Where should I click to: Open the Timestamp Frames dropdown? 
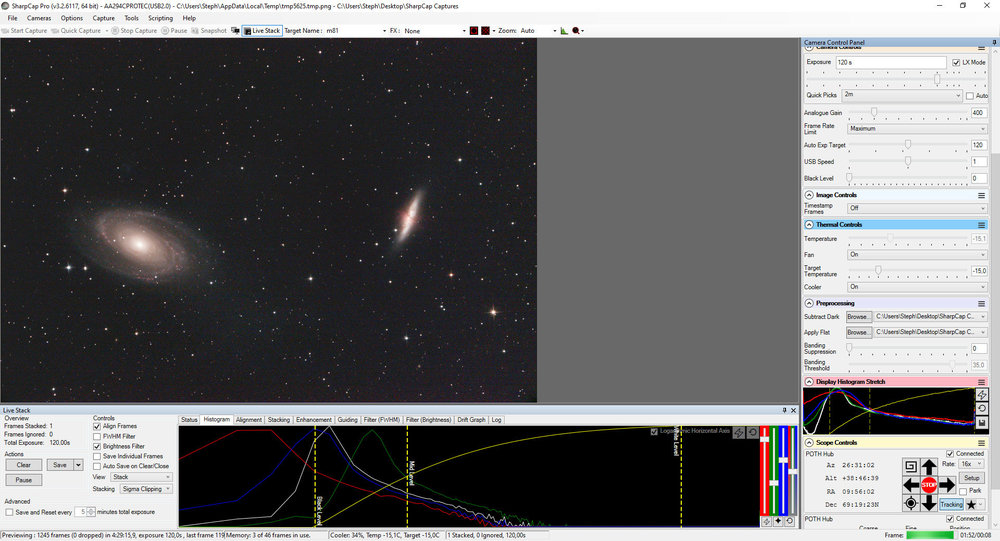(918, 208)
